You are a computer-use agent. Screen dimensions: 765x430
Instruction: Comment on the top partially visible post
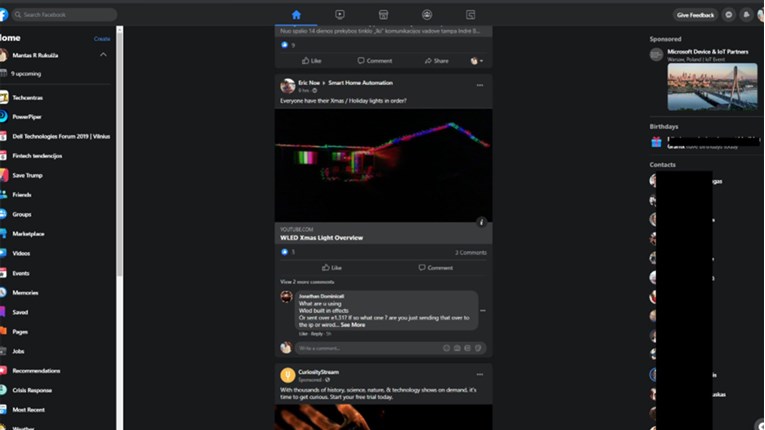pyautogui.click(x=374, y=61)
